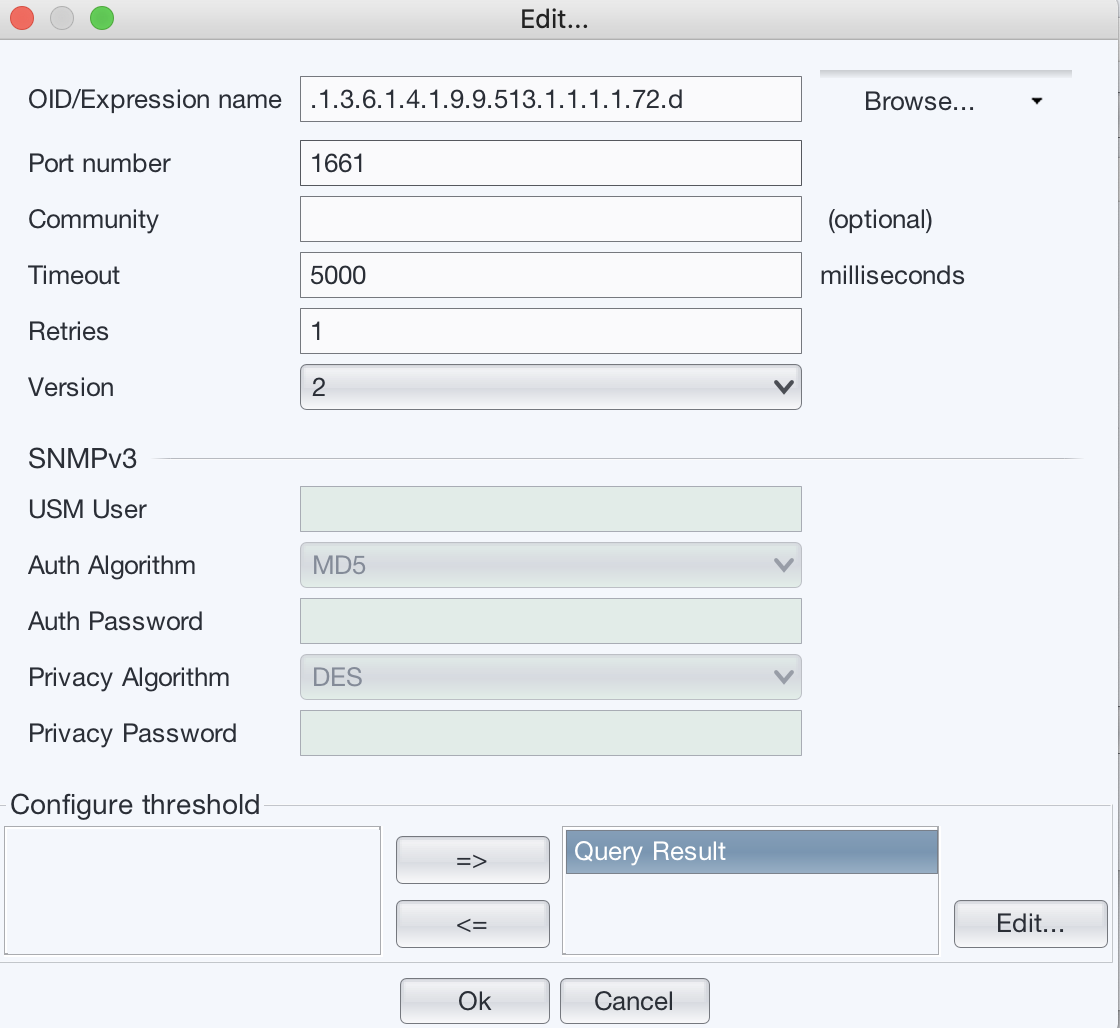Viewport: 1120px width, 1028px height.
Task: Expand the Browse dropdown arrow
Action: point(1037,101)
